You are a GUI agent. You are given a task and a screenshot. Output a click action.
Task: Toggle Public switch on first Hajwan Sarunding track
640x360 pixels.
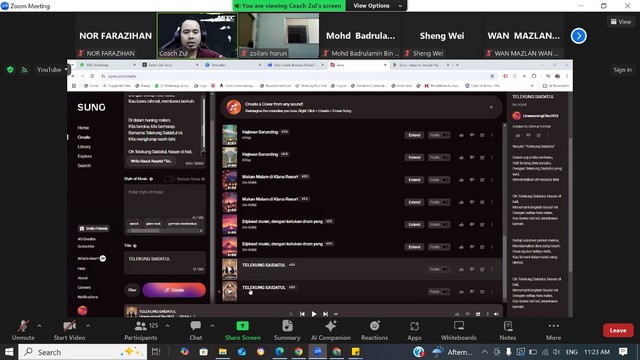click(x=439, y=135)
